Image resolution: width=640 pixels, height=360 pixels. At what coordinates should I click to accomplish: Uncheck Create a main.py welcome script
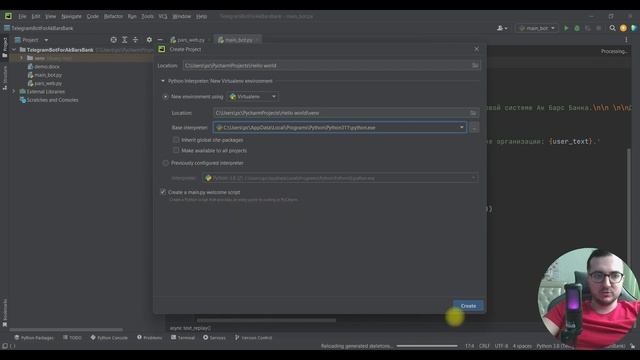click(x=163, y=192)
